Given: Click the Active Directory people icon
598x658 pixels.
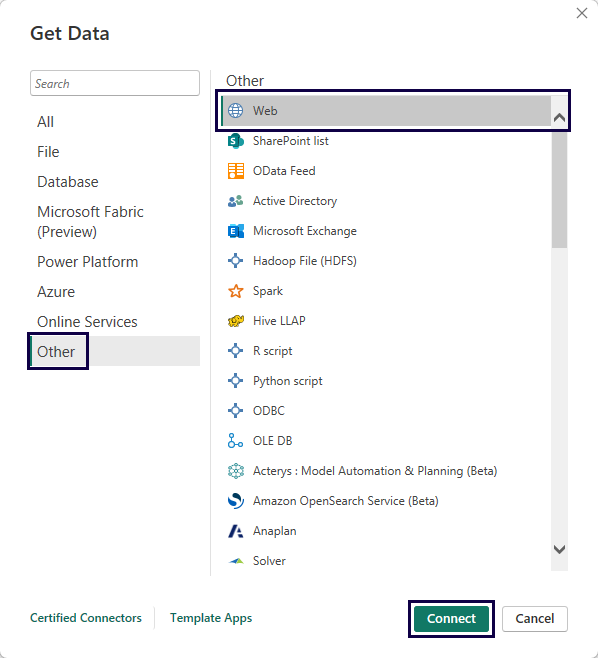Looking at the screenshot, I should pyautogui.click(x=235, y=201).
